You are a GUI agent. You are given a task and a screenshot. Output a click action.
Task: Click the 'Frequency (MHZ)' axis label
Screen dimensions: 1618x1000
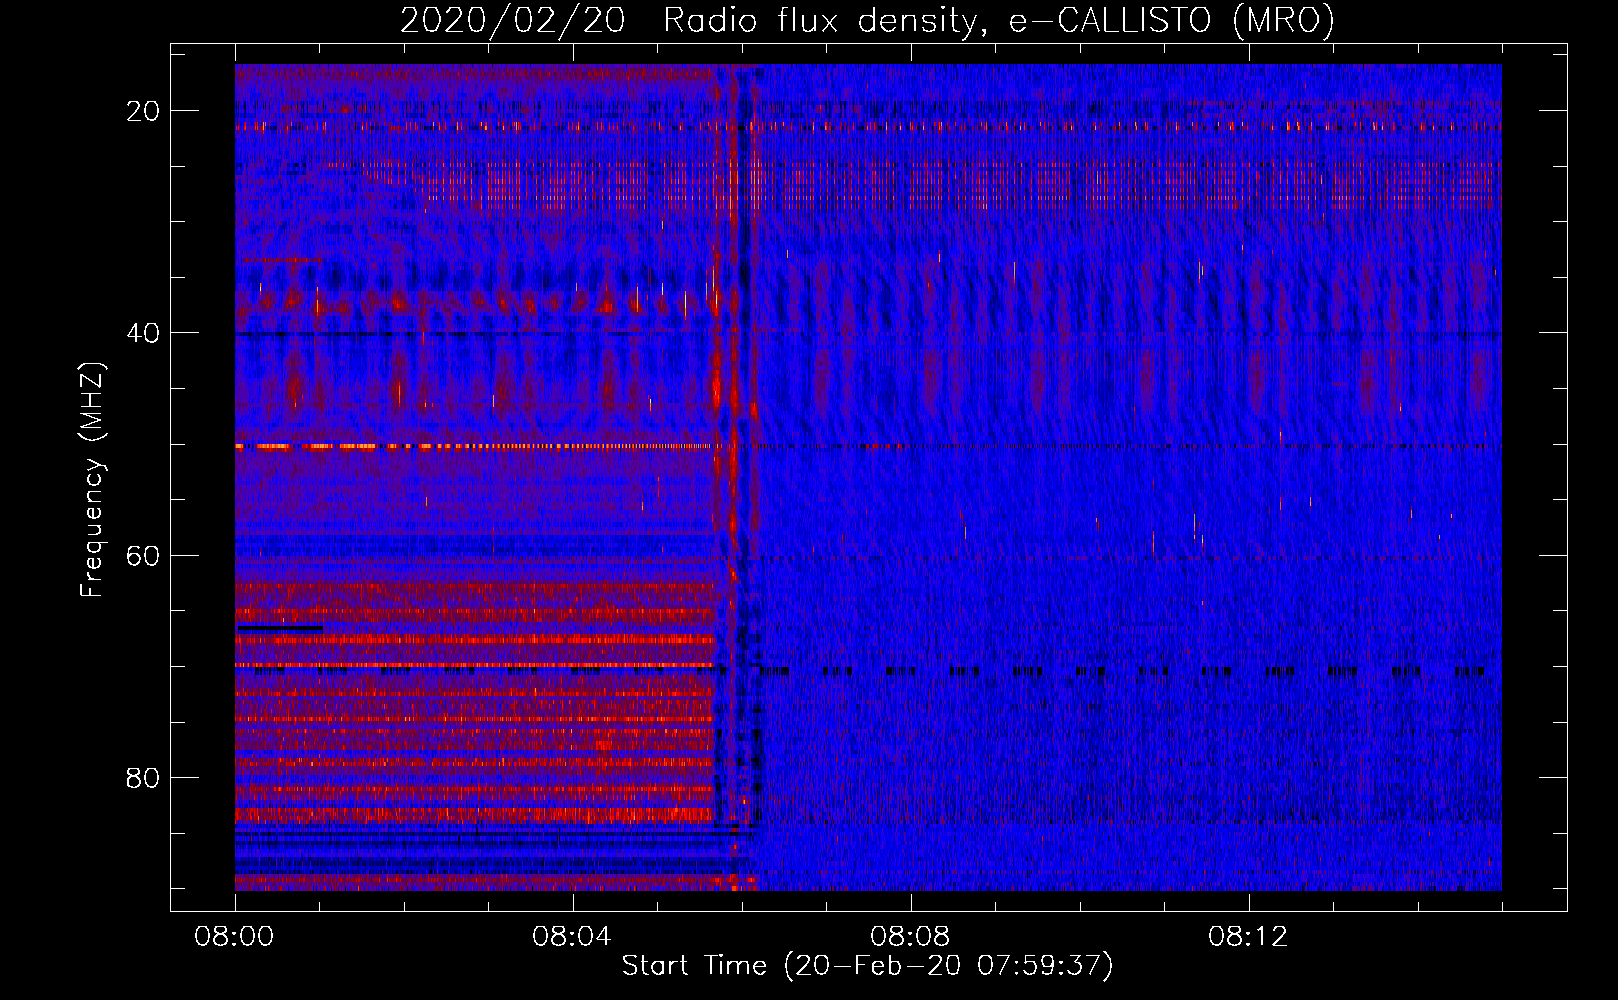92,480
